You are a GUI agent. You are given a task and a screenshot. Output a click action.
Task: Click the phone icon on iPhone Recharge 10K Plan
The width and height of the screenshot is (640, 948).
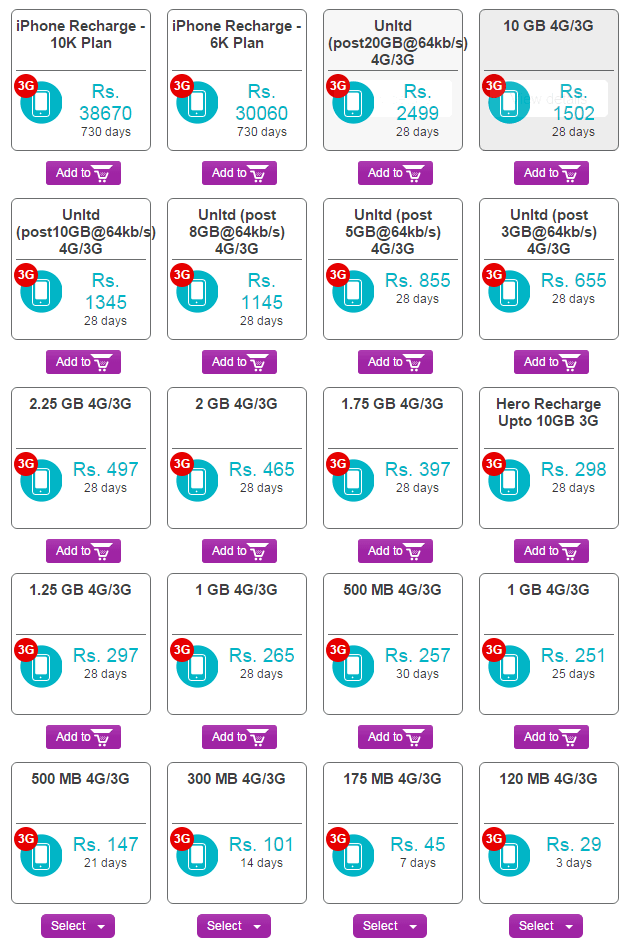tap(41, 103)
